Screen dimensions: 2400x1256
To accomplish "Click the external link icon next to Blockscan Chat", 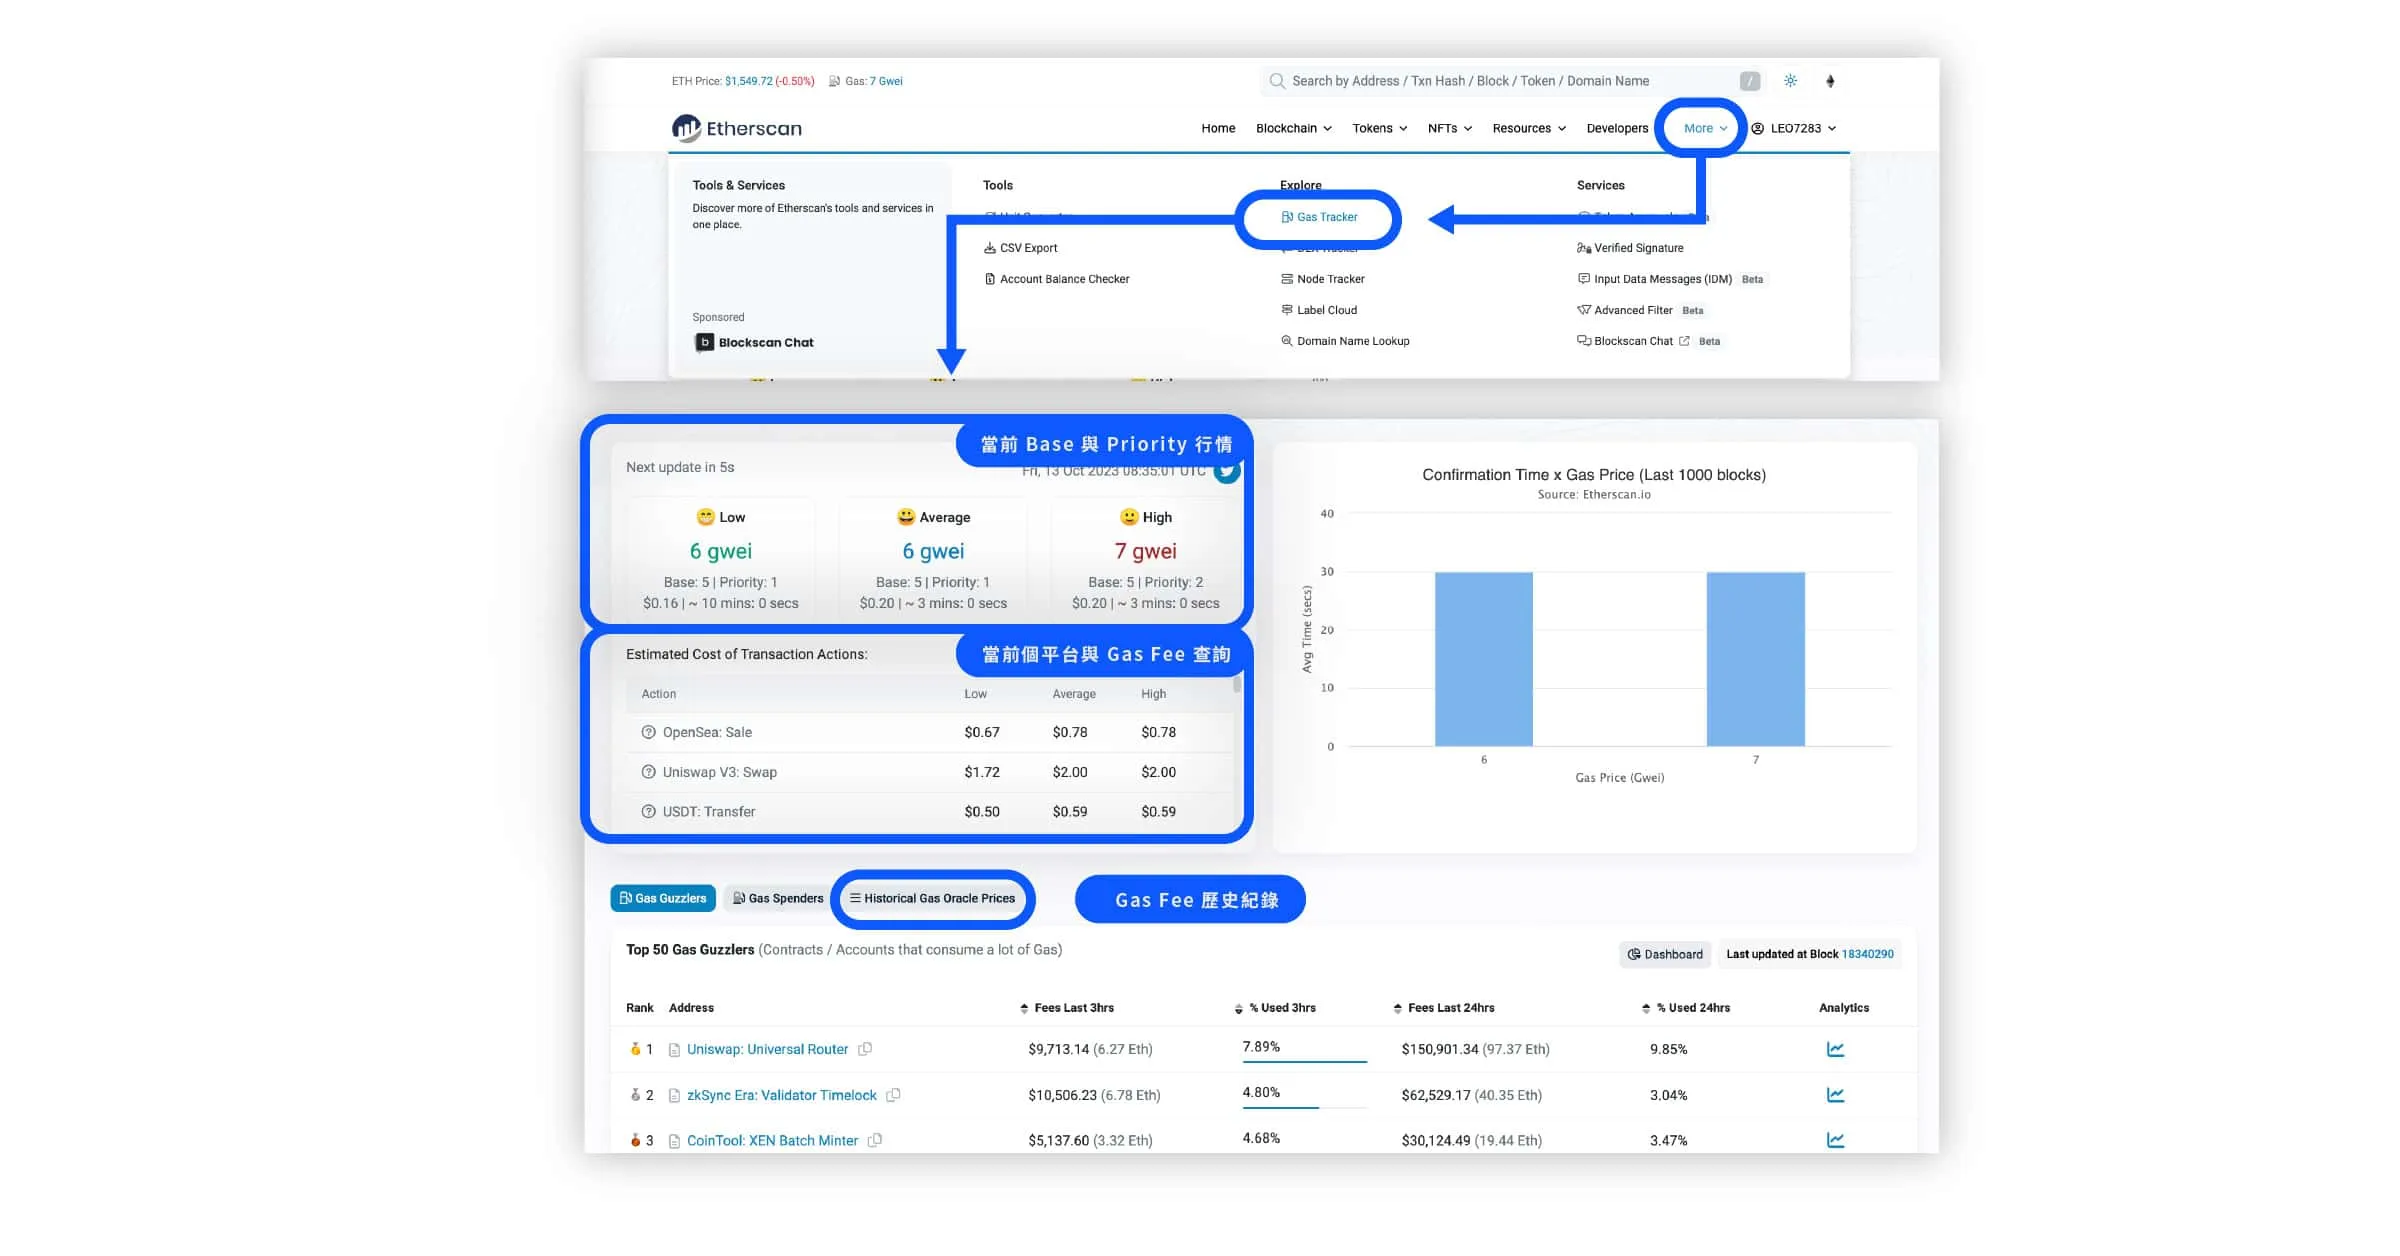I will [1684, 341].
